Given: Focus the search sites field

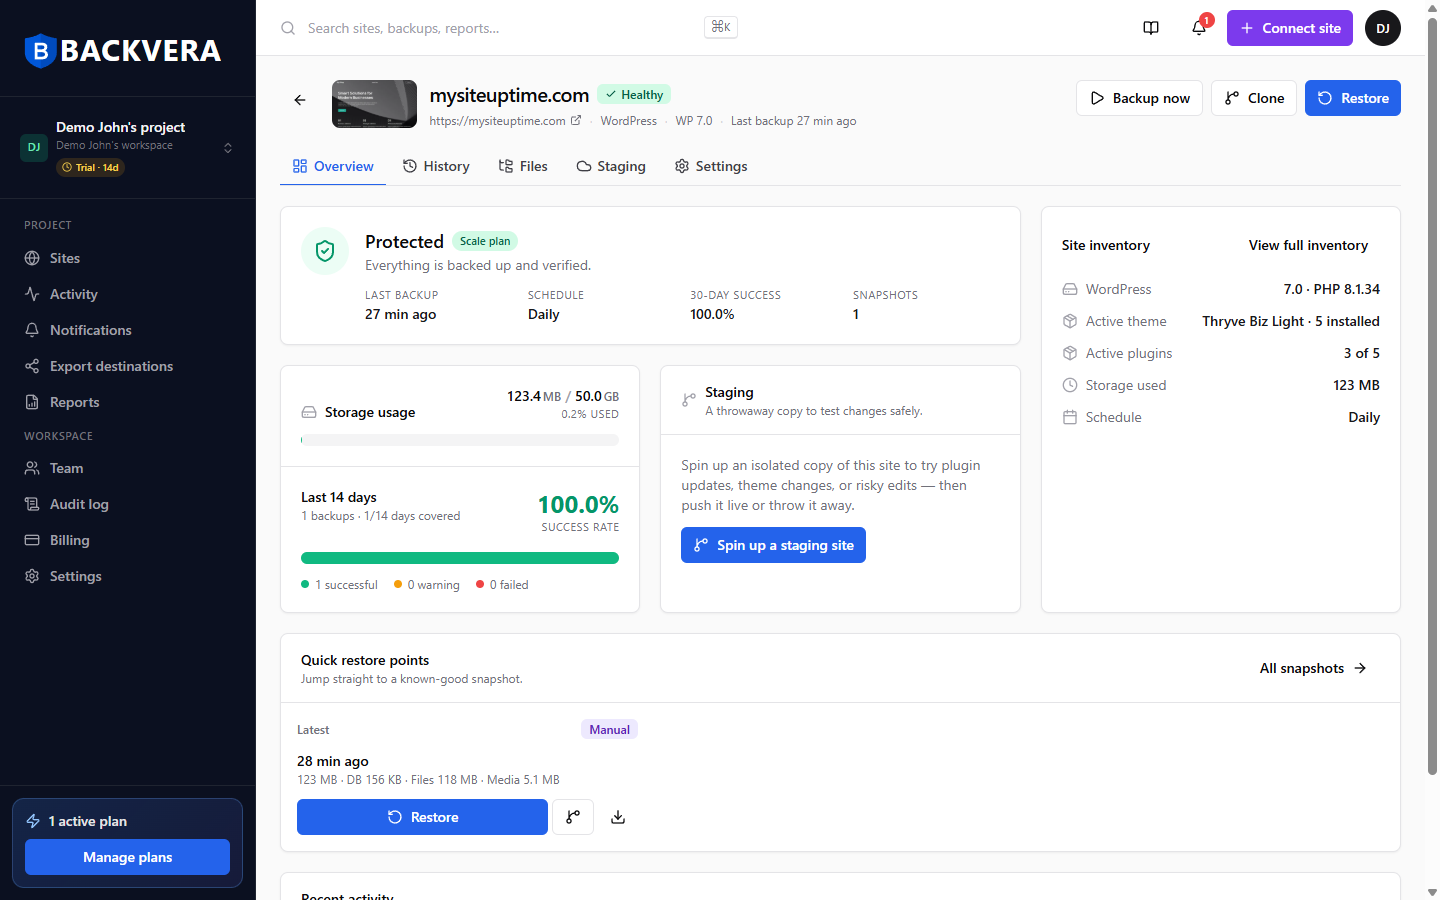Looking at the screenshot, I should [510, 28].
